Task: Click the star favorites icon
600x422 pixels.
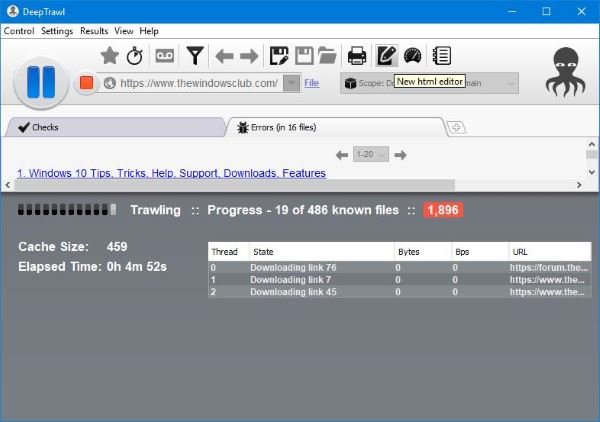Action: (110, 56)
